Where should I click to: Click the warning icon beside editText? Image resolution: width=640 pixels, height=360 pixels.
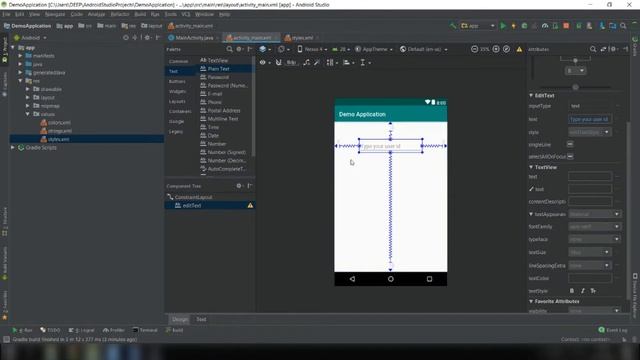[250, 205]
